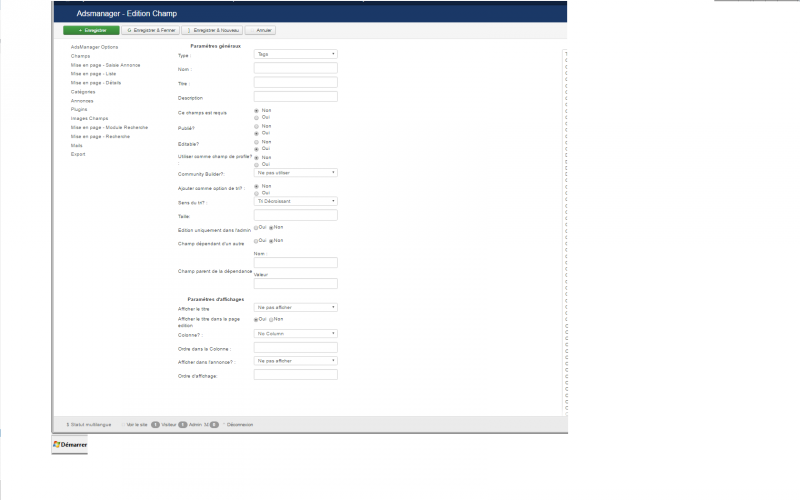
Task: Click Enregistrer & Nouveau button
Action: (212, 31)
